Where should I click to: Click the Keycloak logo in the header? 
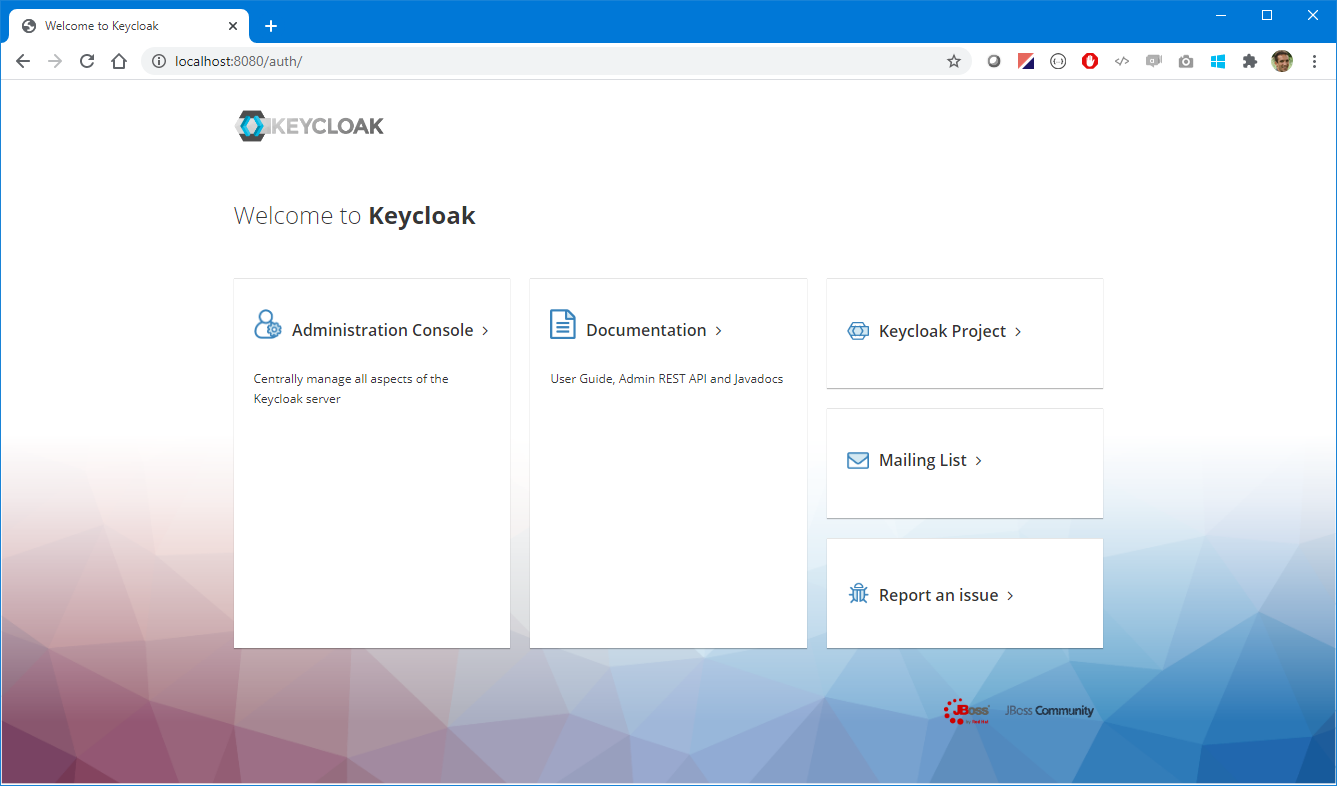click(x=309, y=126)
